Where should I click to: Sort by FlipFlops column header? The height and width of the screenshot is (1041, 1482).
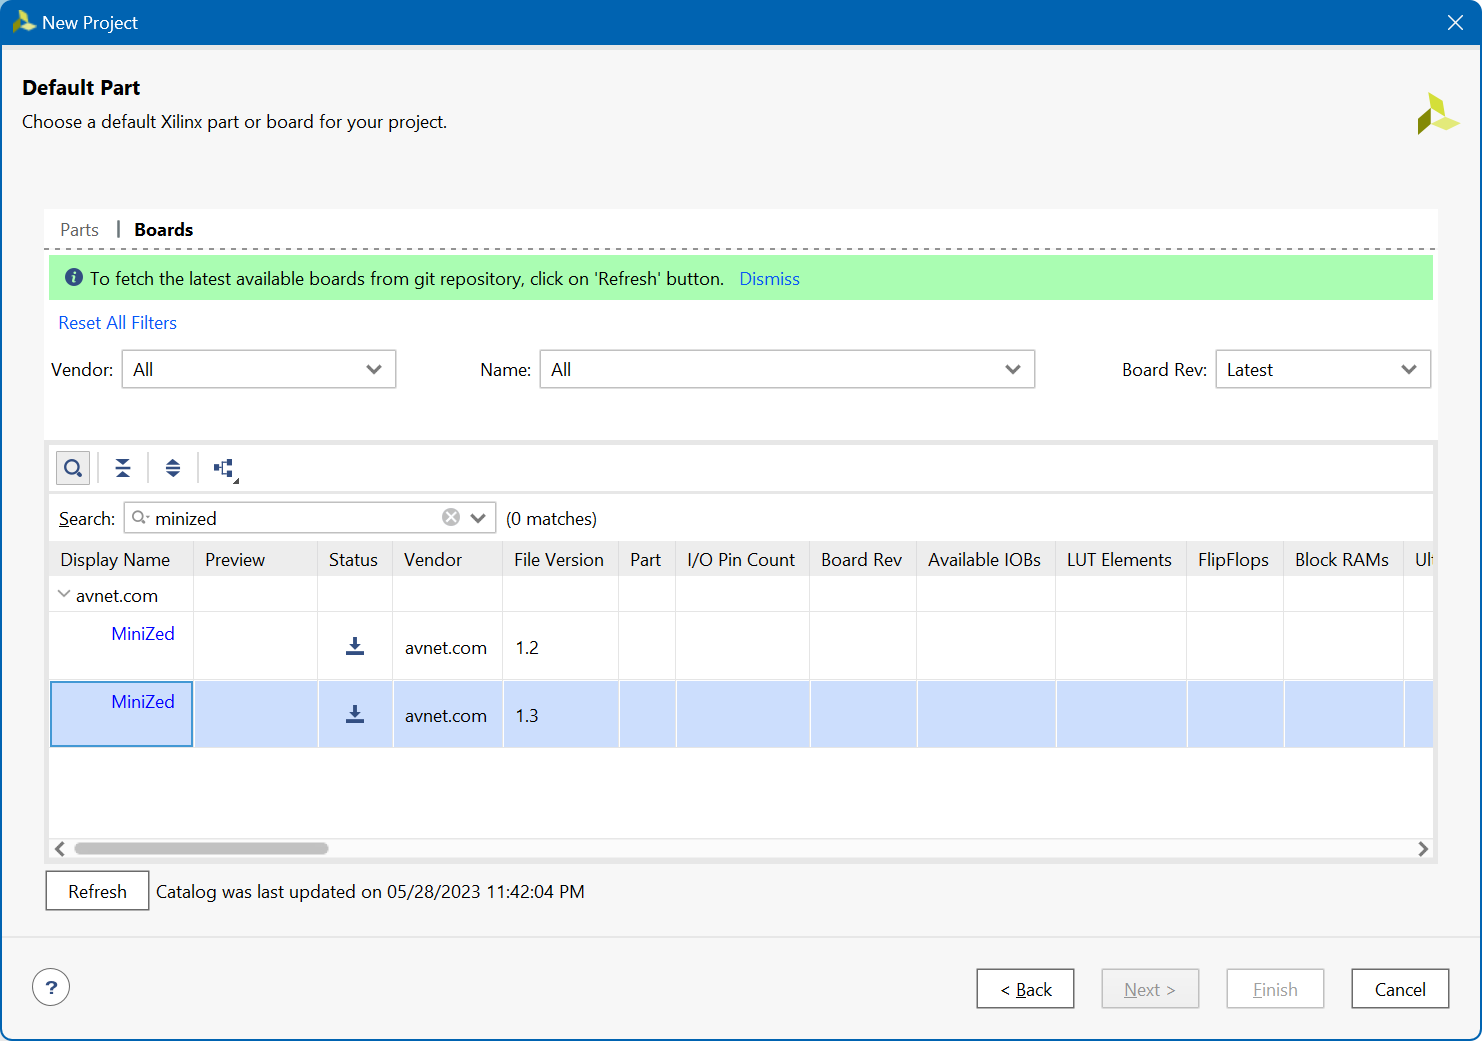1234,560
